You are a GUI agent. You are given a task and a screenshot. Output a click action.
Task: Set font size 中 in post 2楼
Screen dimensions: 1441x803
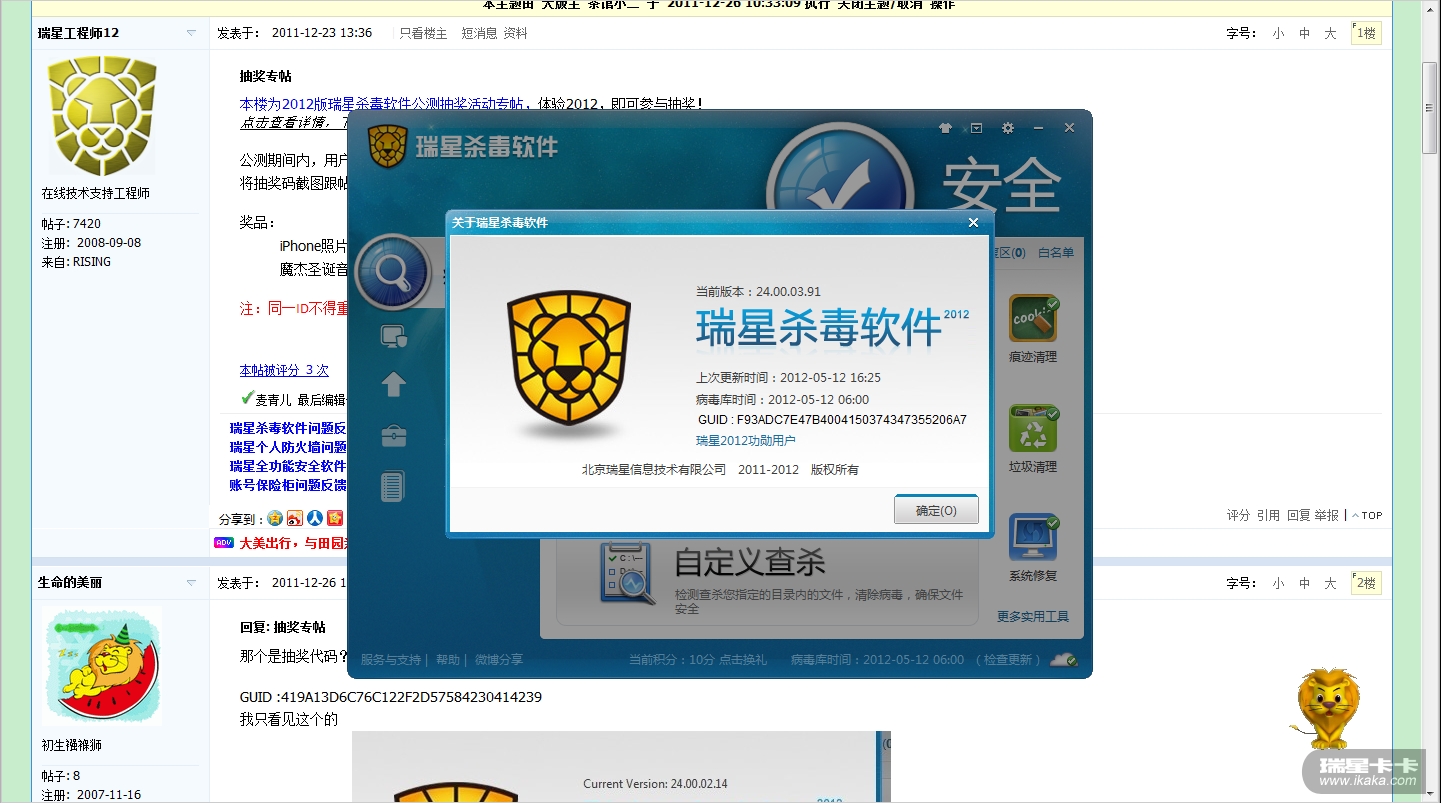(x=1304, y=583)
